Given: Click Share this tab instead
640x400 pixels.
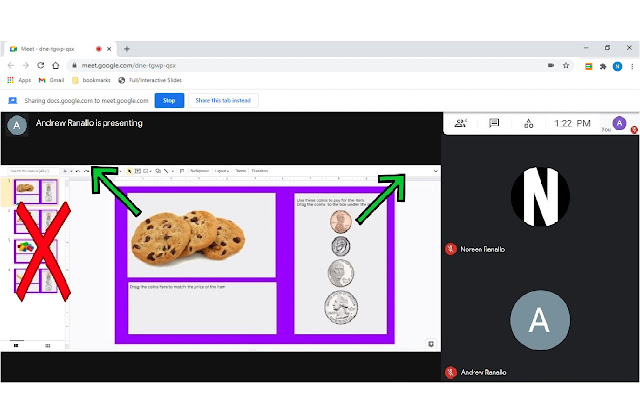Looking at the screenshot, I should [x=223, y=100].
